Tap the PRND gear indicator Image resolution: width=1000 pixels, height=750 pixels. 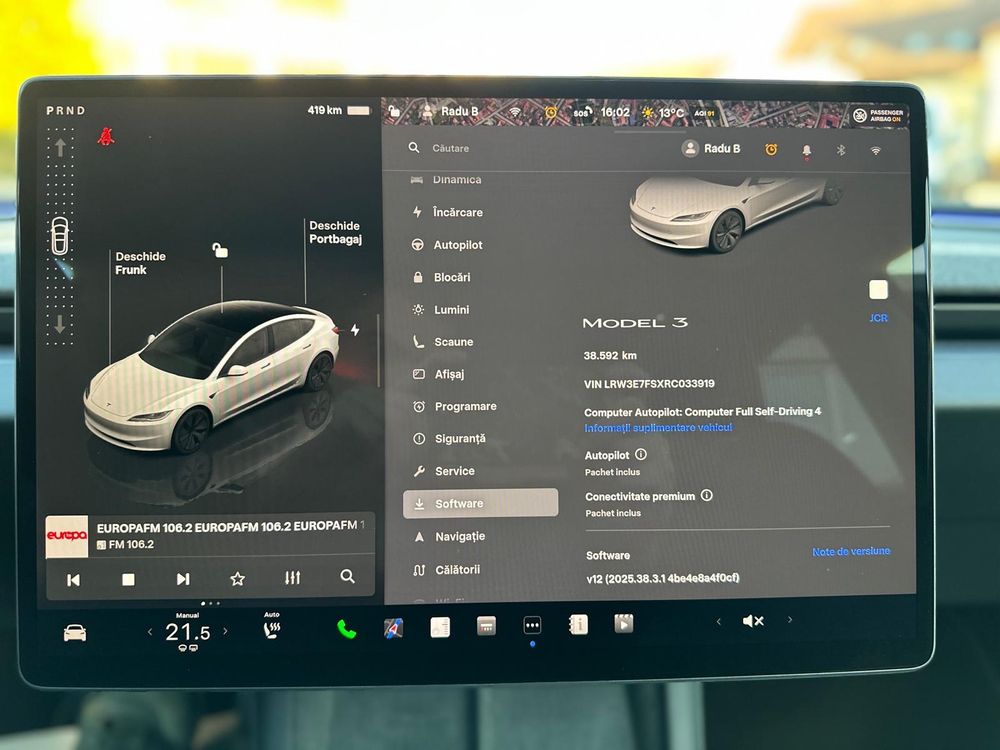66,110
